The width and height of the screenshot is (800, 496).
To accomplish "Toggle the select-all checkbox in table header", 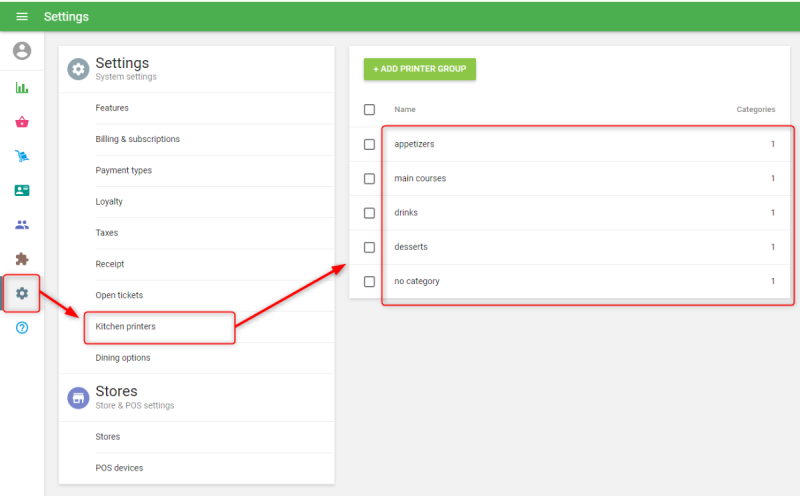I will tap(369, 109).
